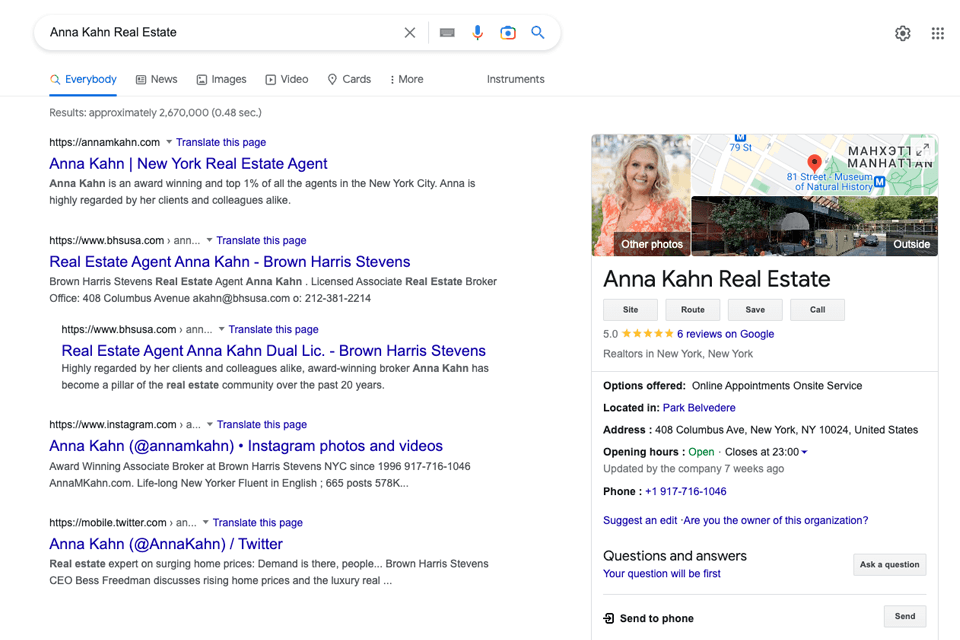Click the phone number +1 917-716-1046

tap(686, 491)
